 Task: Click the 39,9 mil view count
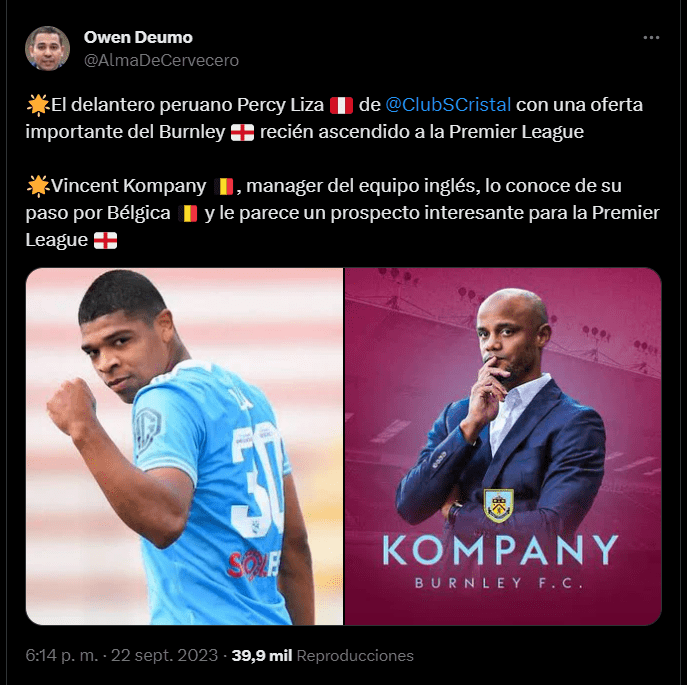click(262, 656)
